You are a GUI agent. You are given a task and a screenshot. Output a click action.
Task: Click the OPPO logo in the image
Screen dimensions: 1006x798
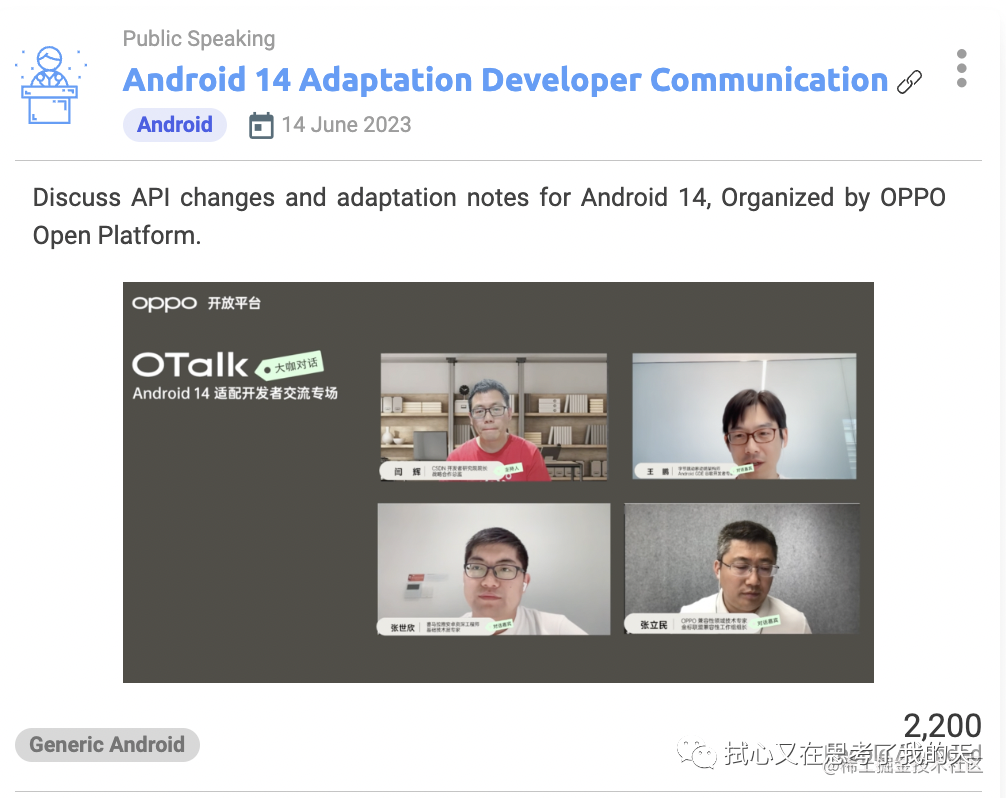pyautogui.click(x=164, y=303)
